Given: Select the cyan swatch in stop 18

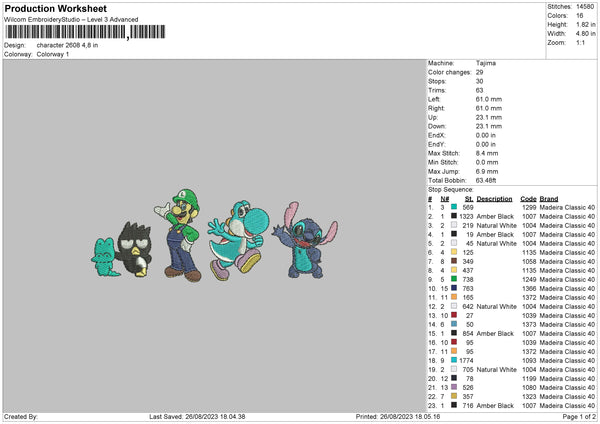Looking at the screenshot, I should coord(454,360).
